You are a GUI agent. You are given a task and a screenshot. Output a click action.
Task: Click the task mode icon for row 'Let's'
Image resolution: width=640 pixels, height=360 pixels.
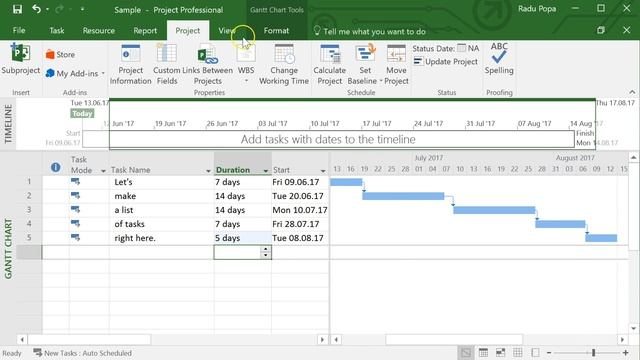(x=75, y=182)
